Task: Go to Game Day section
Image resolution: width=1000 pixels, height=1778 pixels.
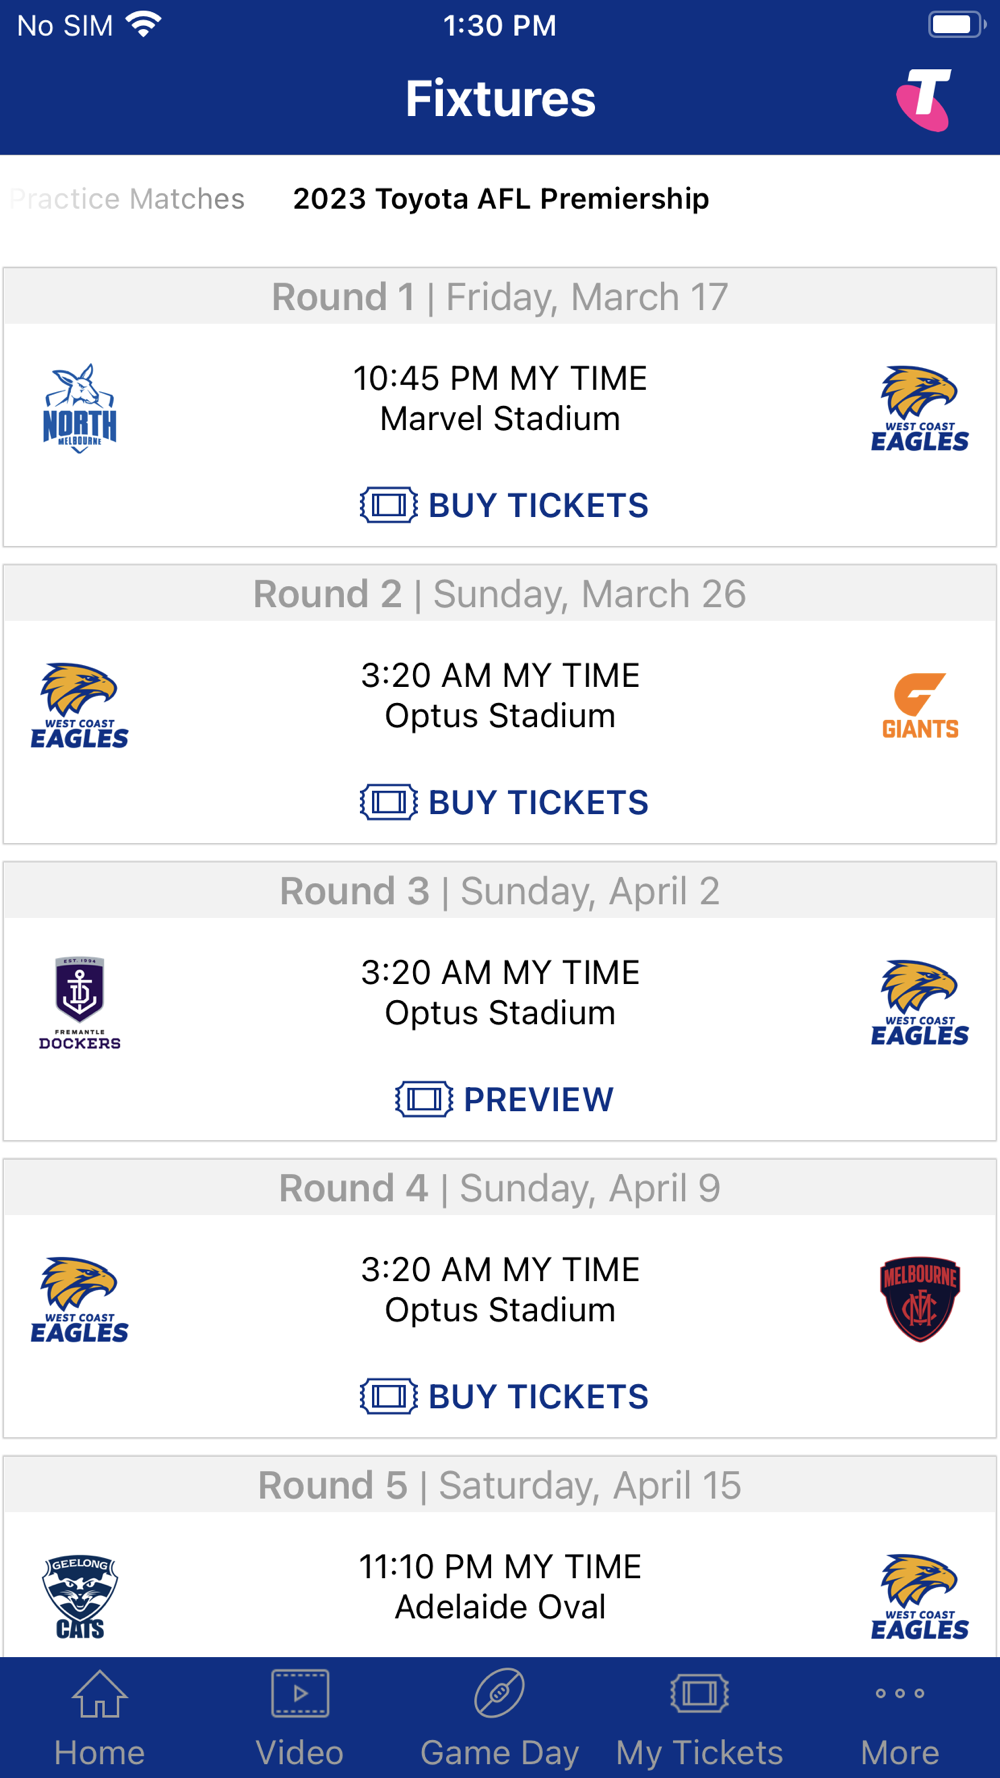Action: pyautogui.click(x=499, y=1718)
